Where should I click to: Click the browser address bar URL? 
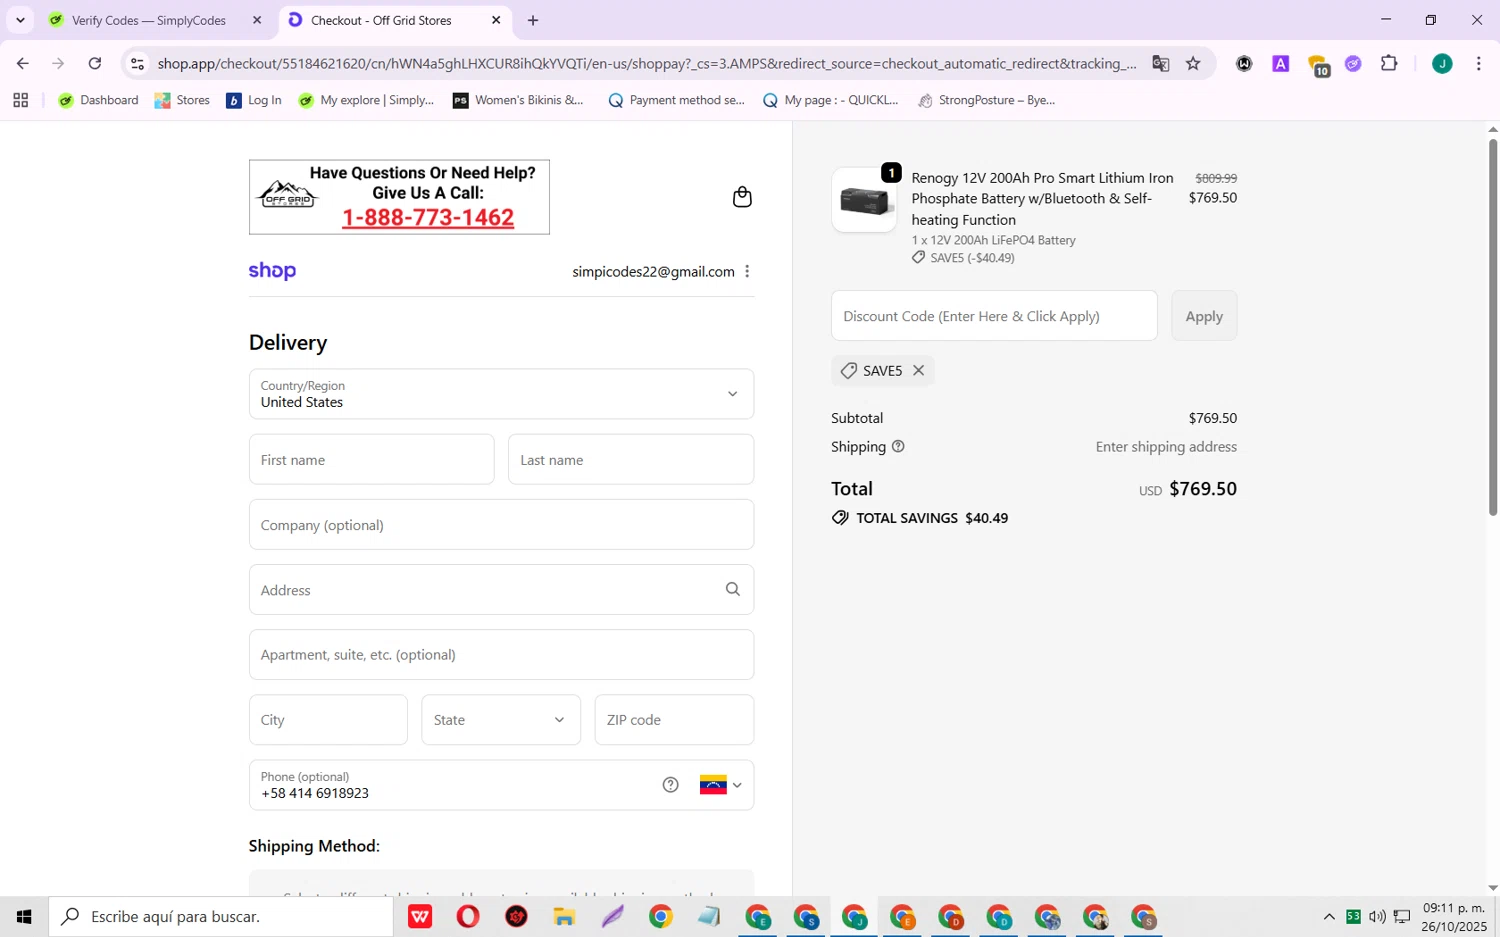(646, 63)
